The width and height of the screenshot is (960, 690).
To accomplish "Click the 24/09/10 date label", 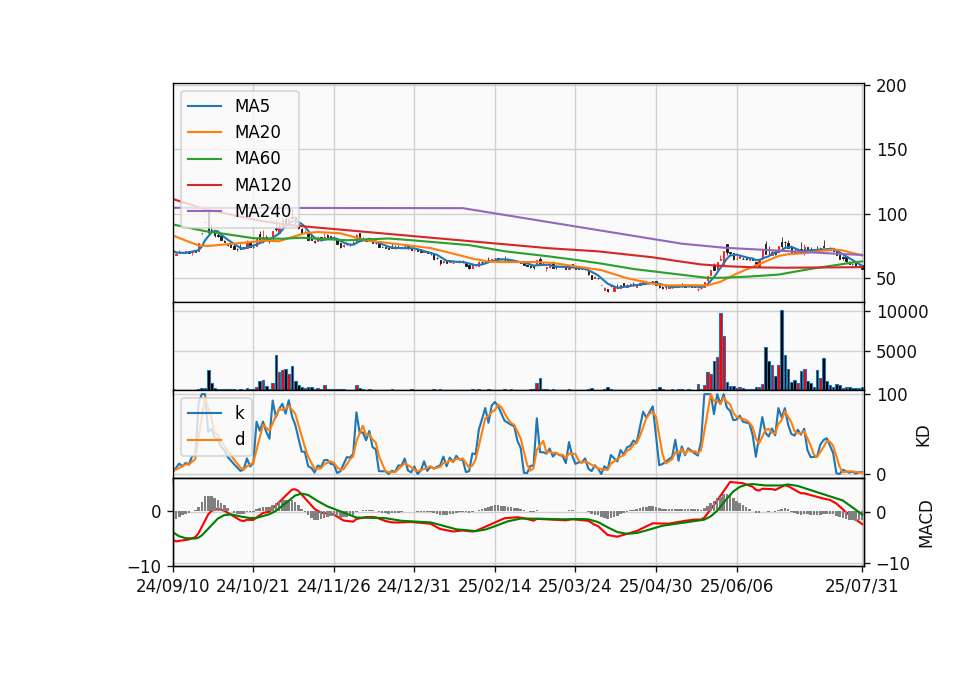I will coord(173,586).
